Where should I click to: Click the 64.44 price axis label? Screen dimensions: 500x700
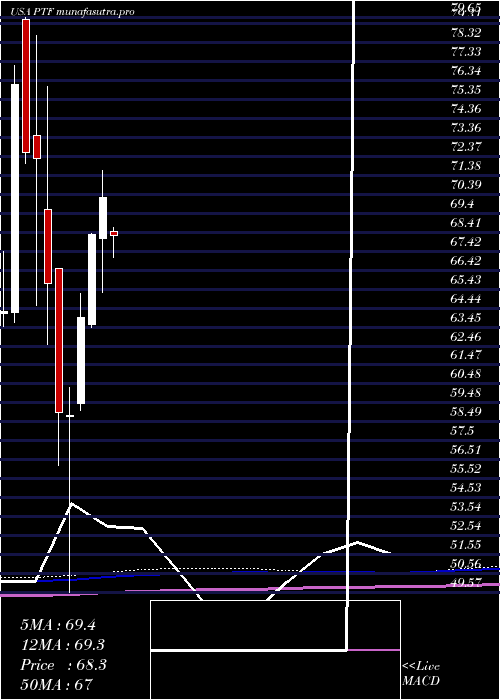[466, 298]
